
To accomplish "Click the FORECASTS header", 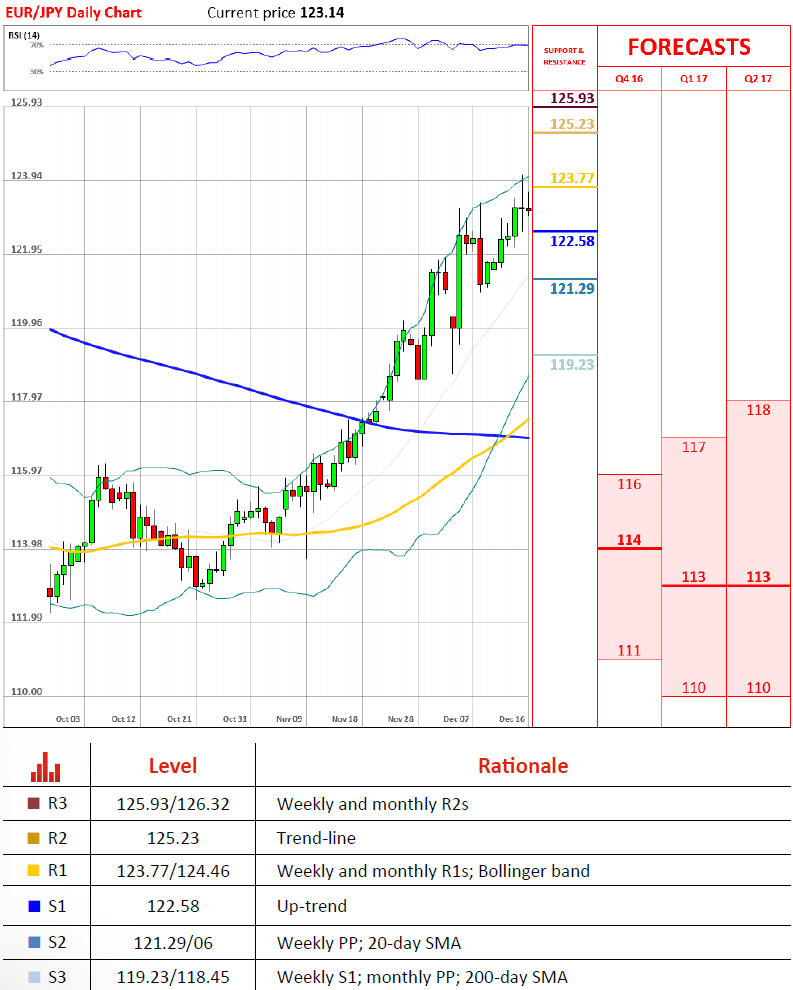I will pos(689,47).
